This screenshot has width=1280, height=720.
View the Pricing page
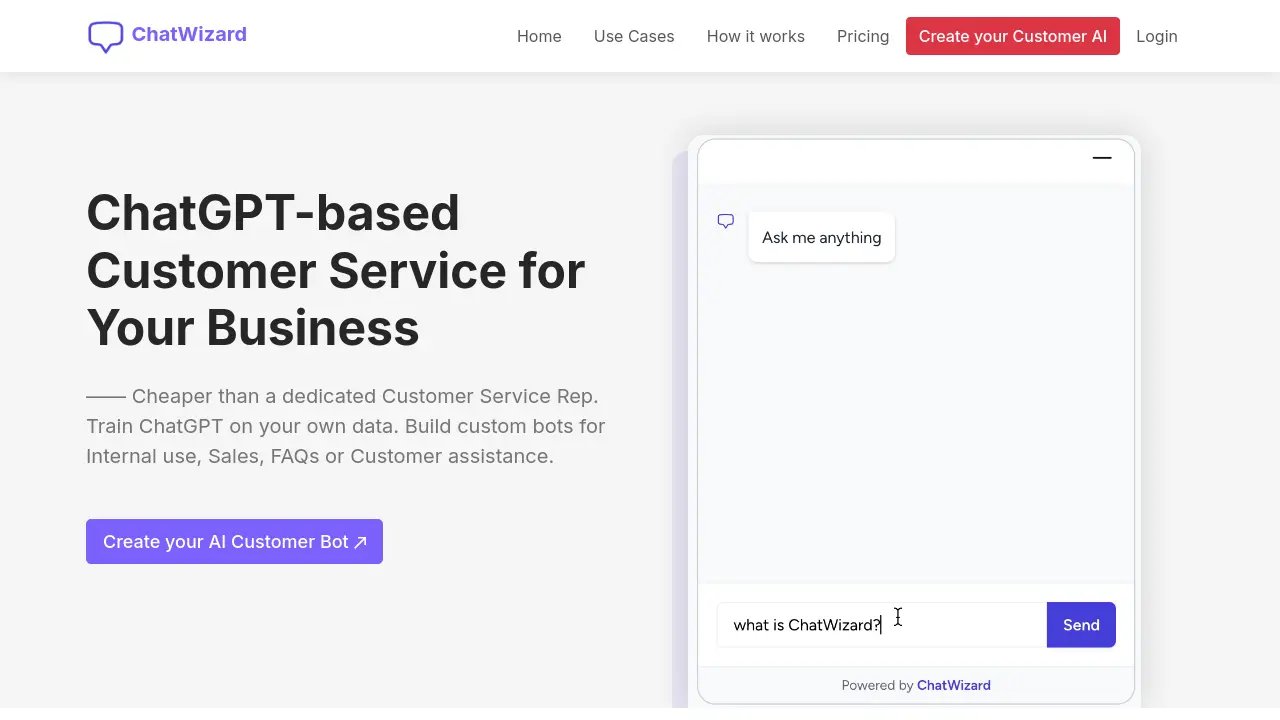tap(863, 36)
